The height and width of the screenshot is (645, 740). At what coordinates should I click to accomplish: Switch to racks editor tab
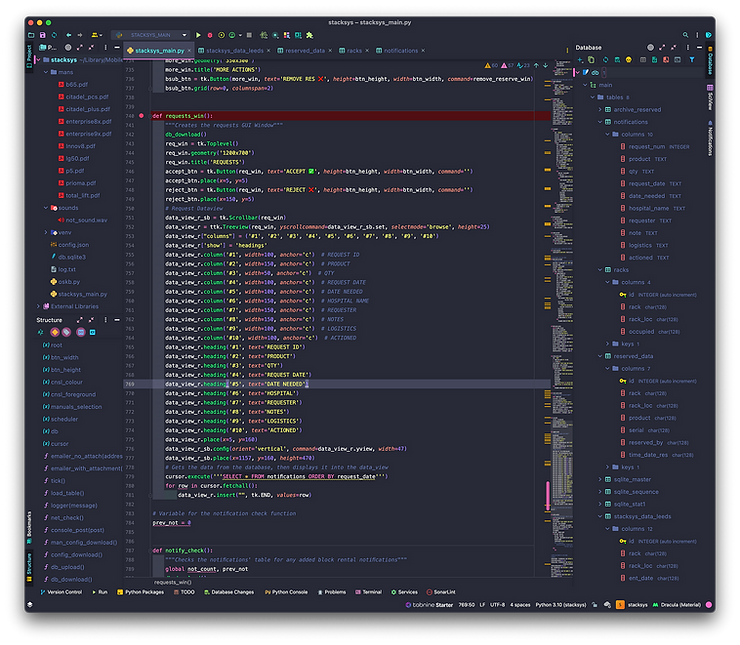click(x=354, y=50)
